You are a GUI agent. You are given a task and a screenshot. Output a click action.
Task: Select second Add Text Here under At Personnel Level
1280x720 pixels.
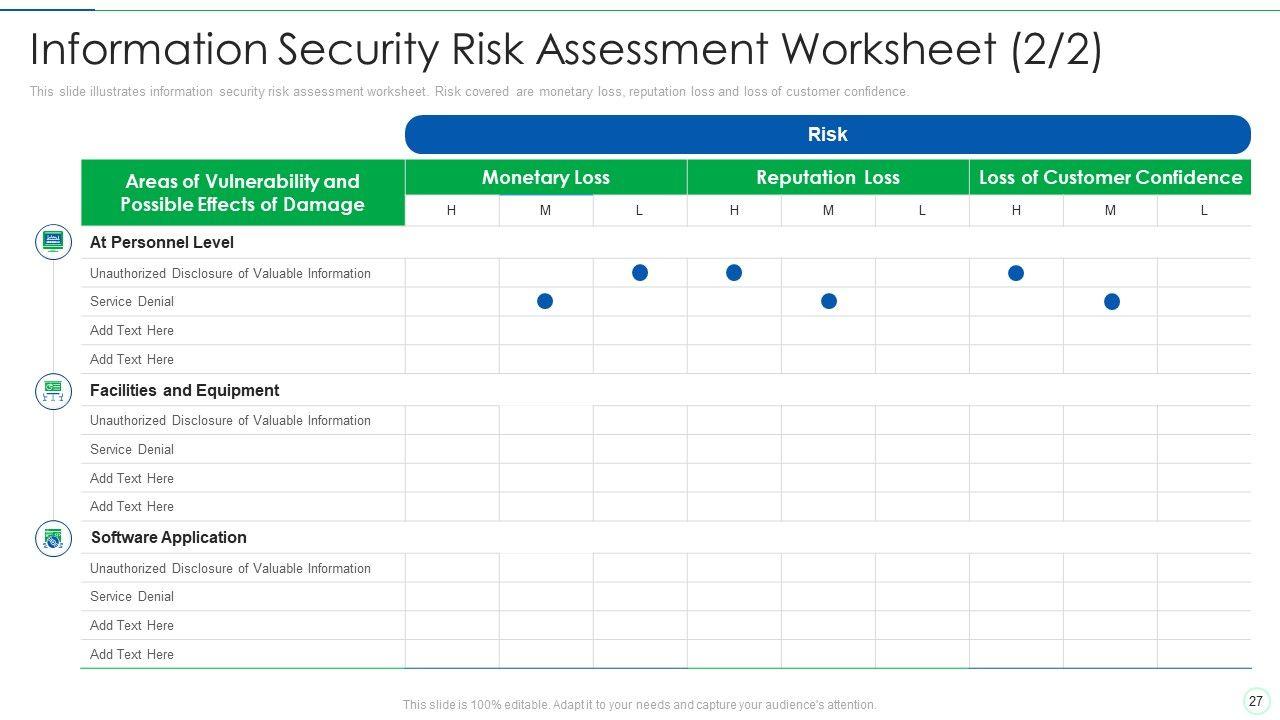pyautogui.click(x=132, y=359)
